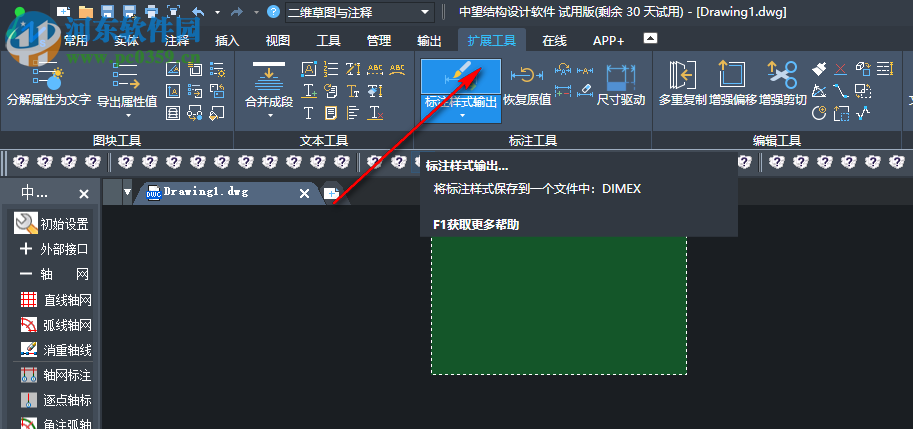
Task: Switch to the 工具 ribbon tab
Action: [328, 40]
